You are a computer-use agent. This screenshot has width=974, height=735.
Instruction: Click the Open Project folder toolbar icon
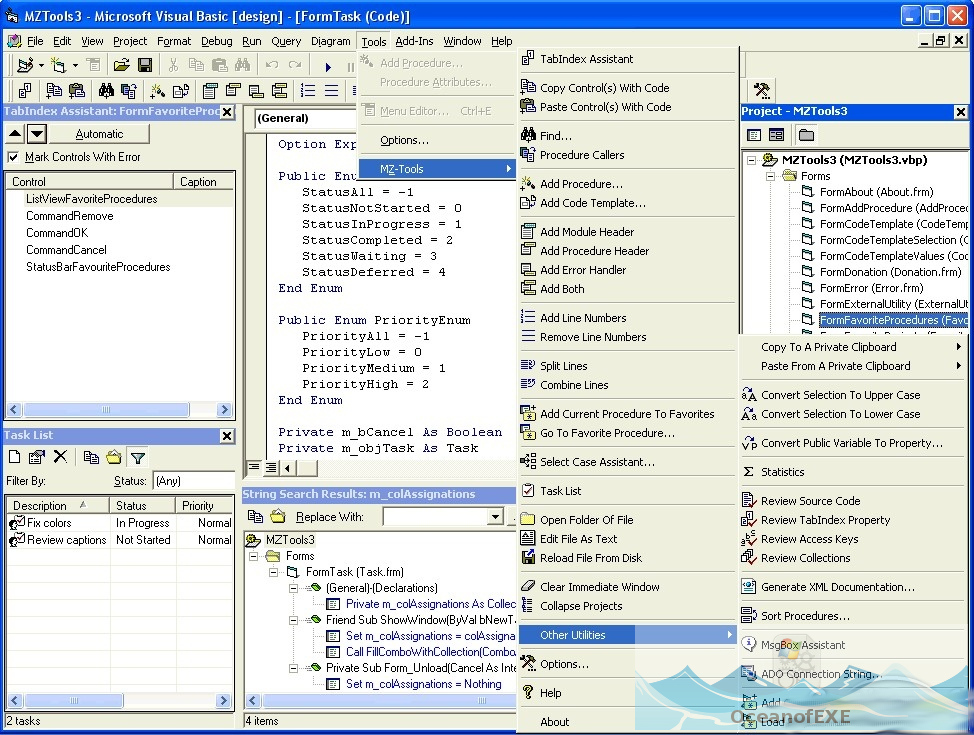(121, 65)
